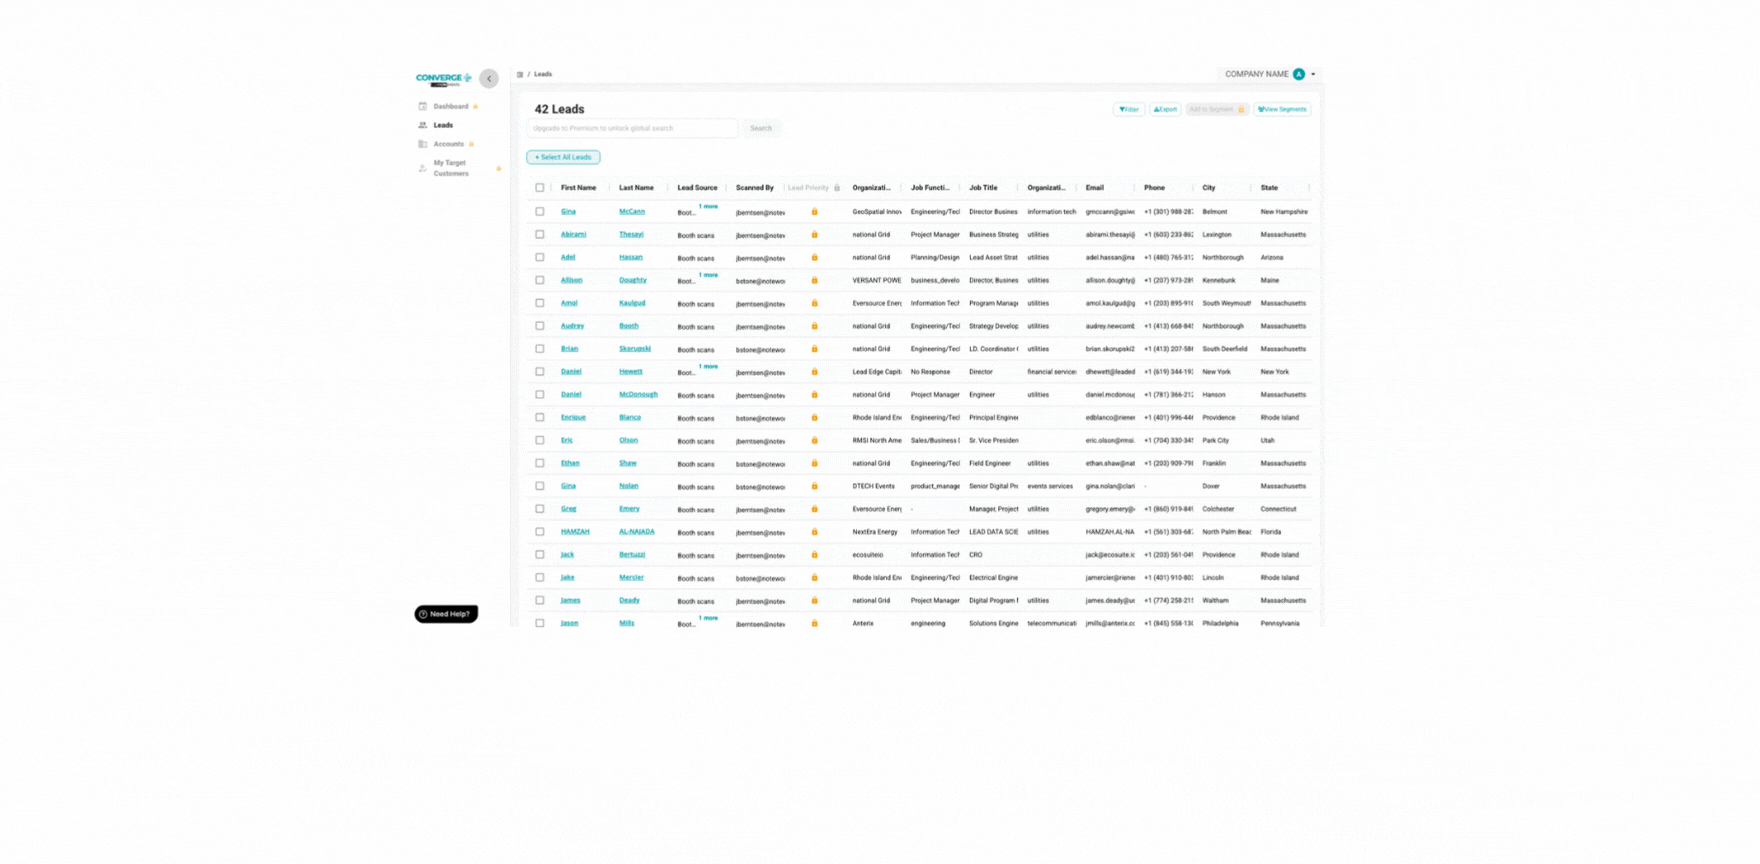
Task: Click lock icon next to Lead Priority header
Action: coord(837,188)
